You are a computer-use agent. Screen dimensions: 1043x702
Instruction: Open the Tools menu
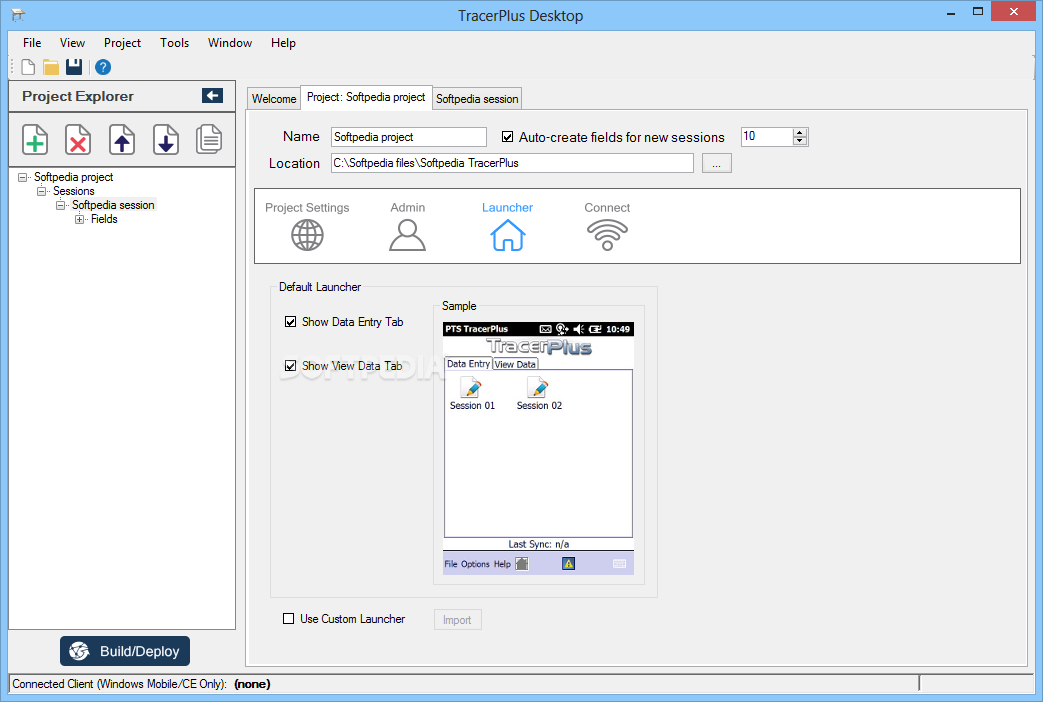click(174, 43)
